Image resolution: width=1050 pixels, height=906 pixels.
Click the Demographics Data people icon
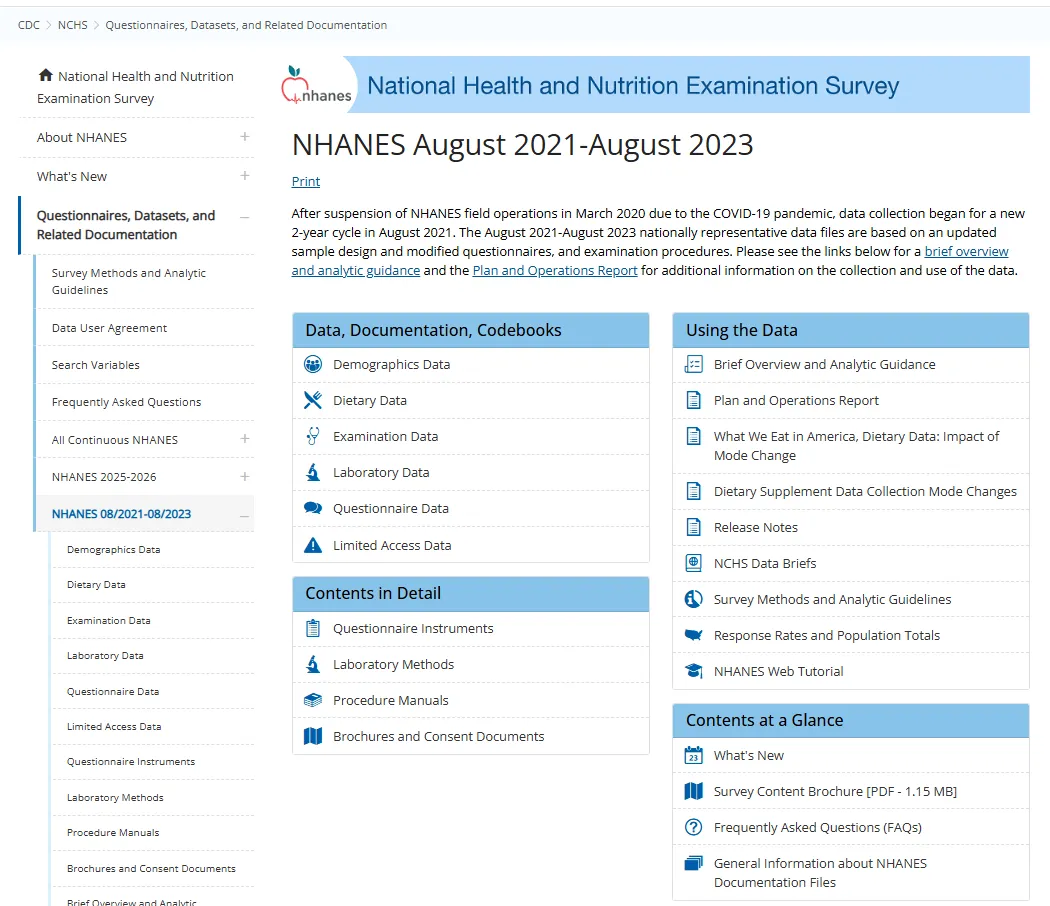[x=313, y=364]
